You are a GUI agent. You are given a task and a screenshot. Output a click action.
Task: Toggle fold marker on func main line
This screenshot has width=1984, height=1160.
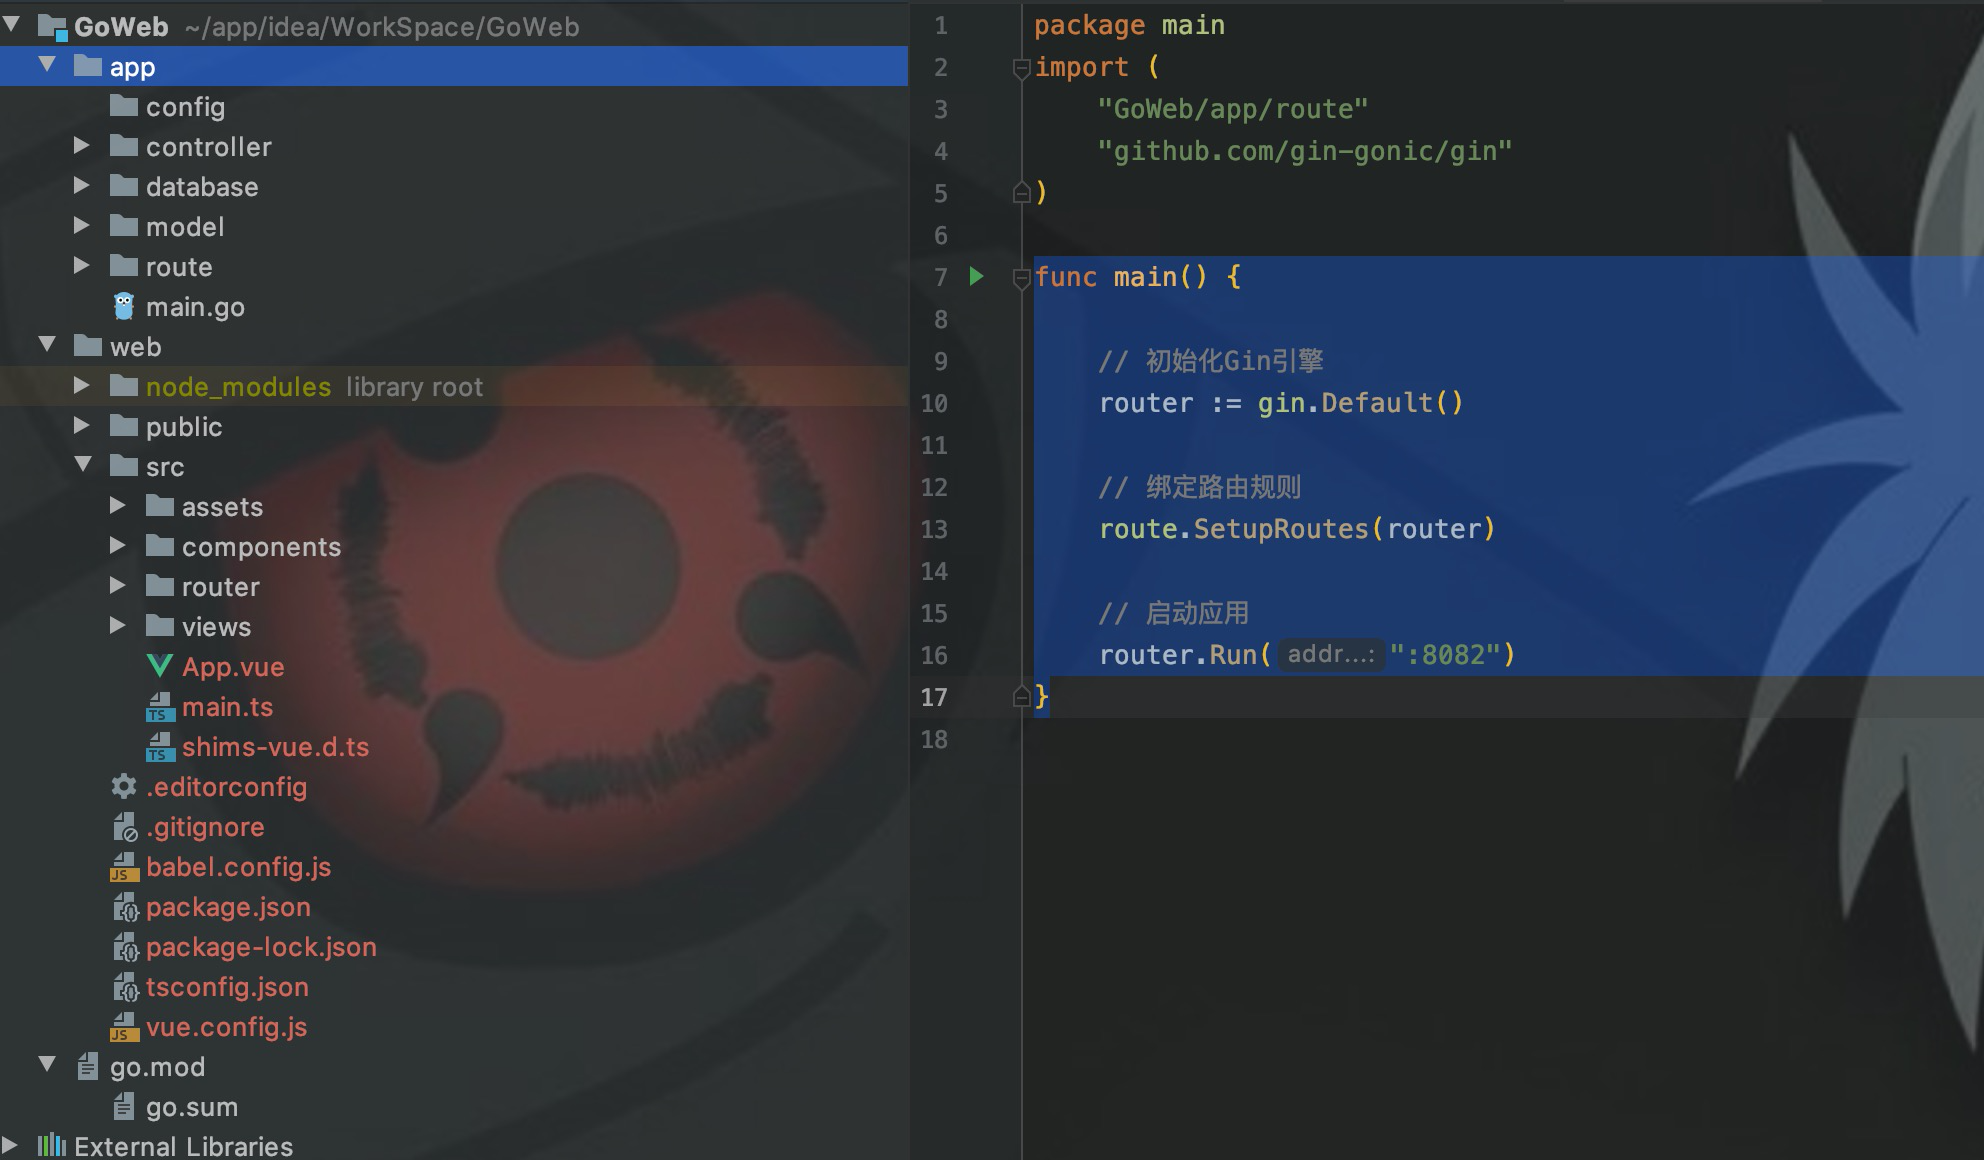1021,278
